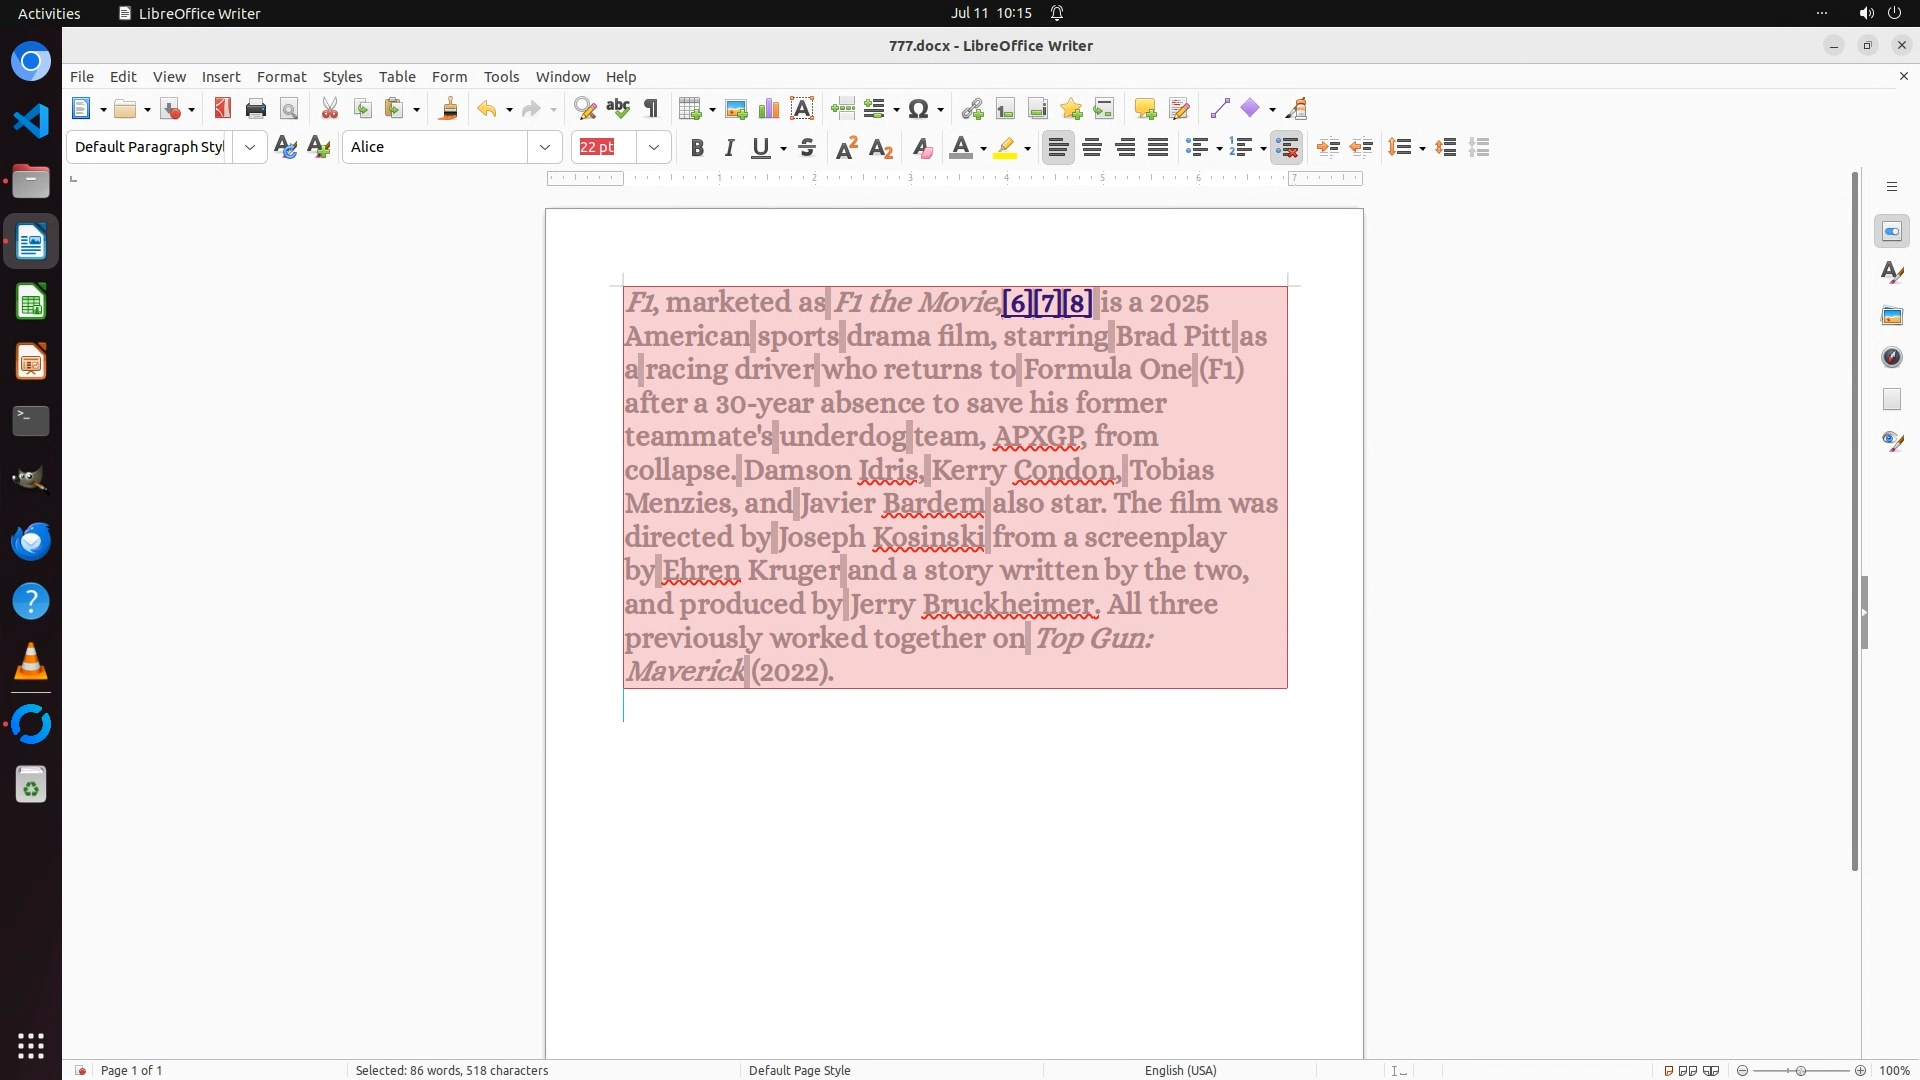Click the Clear Direct Formatting icon

pyautogui.click(x=922, y=148)
